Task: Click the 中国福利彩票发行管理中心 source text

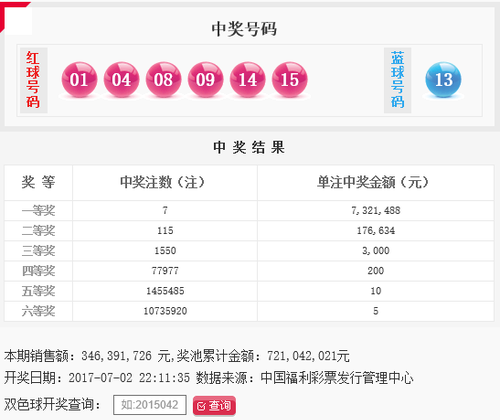Action: click(337, 378)
